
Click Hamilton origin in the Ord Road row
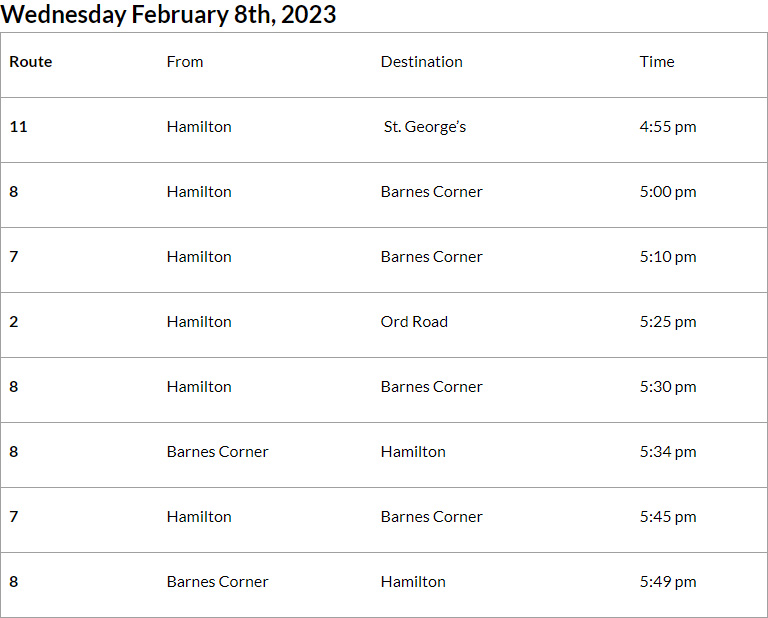point(199,322)
